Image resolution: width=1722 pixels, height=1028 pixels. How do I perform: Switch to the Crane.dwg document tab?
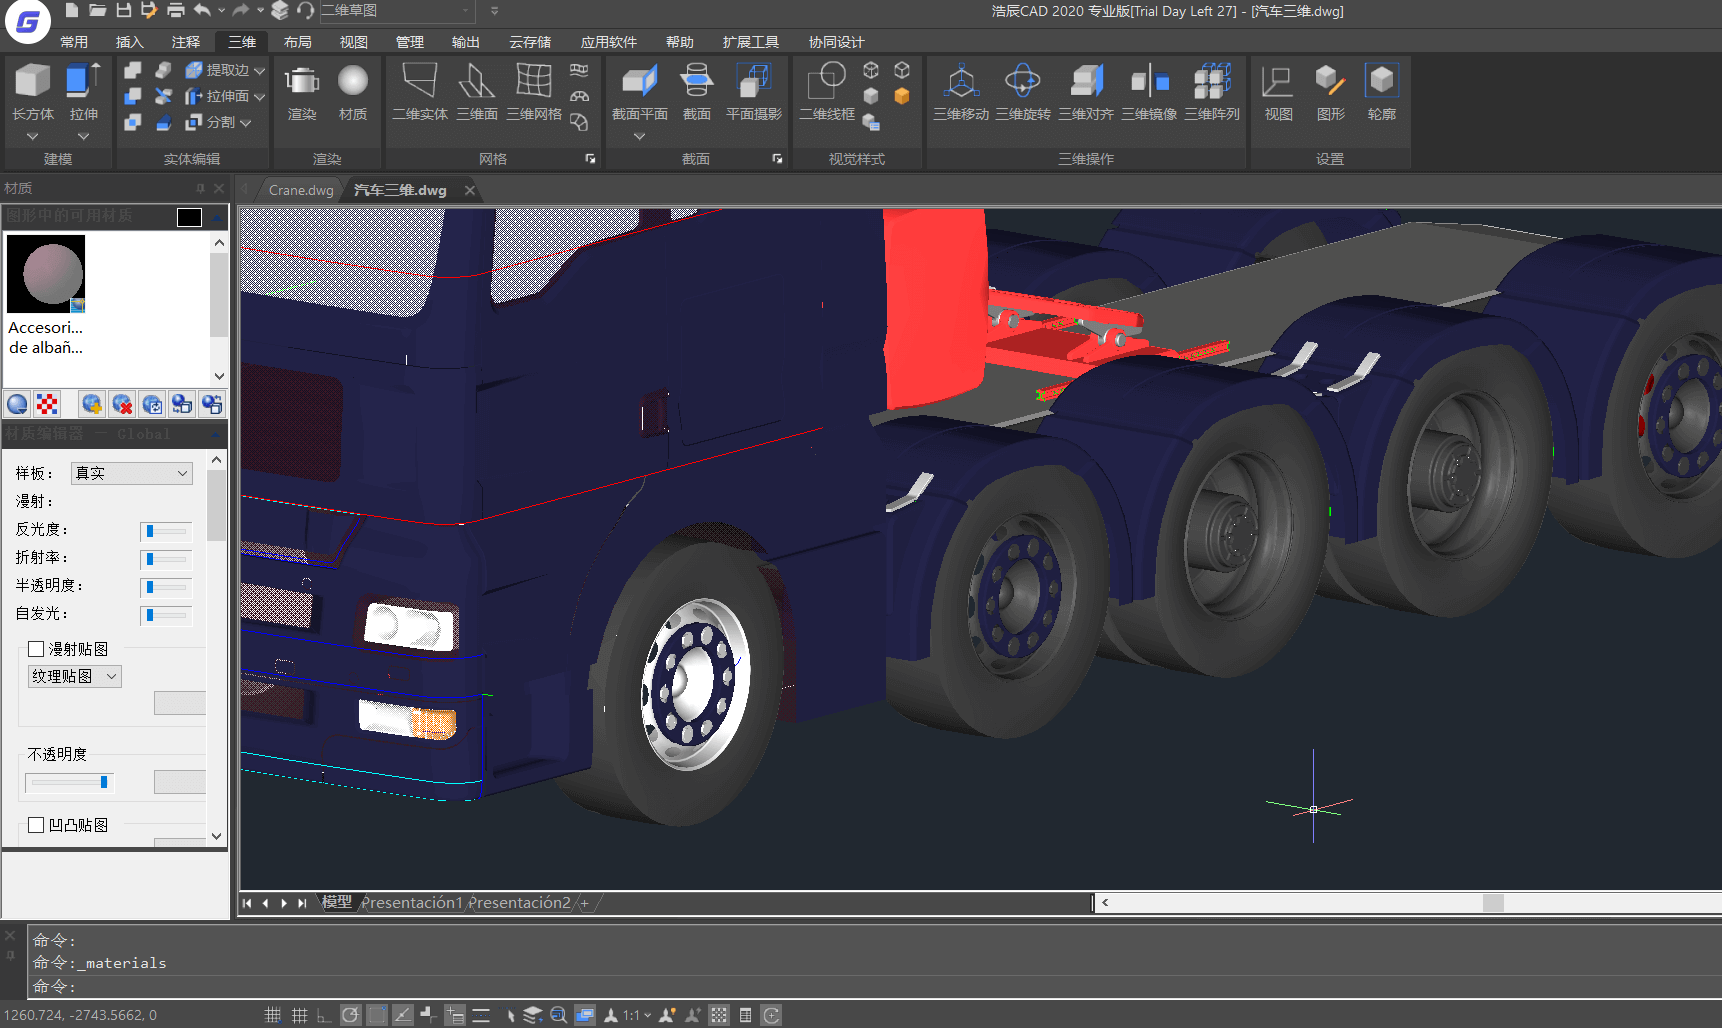(x=301, y=190)
